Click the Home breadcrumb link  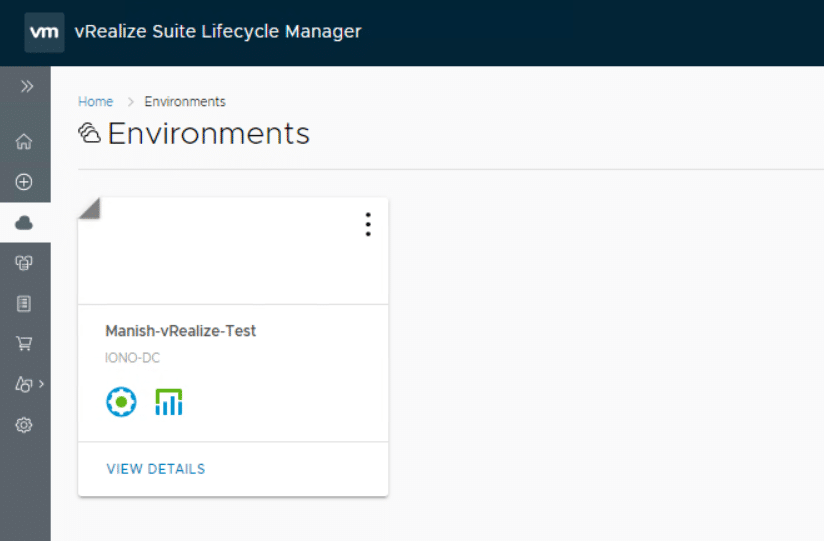[x=95, y=102]
